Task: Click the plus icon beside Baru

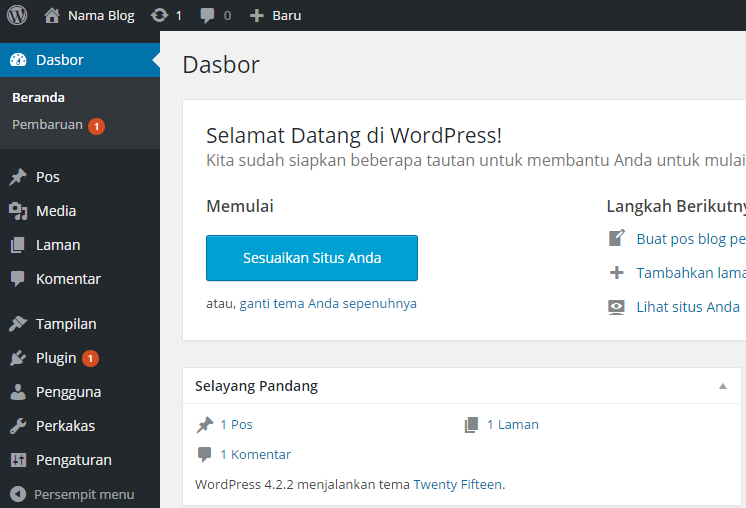Action: pyautogui.click(x=256, y=16)
